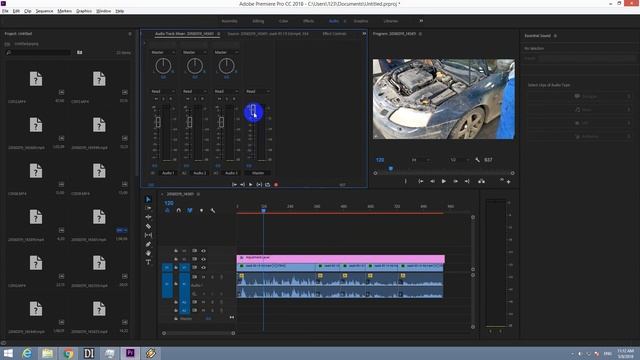This screenshot has height=360, width=640.
Task: Open Audio 1 automation mode Read dropdown
Action: click(163, 91)
